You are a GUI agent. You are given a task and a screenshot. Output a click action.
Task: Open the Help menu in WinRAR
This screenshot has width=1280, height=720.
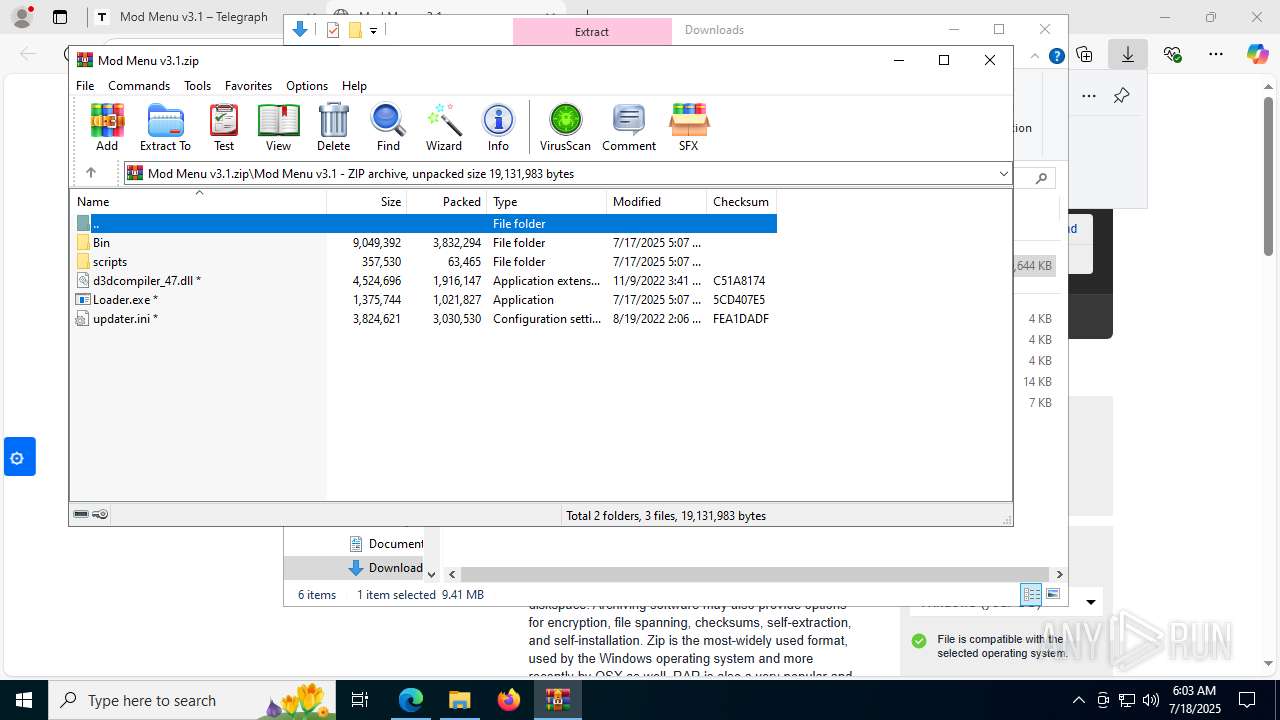(354, 86)
